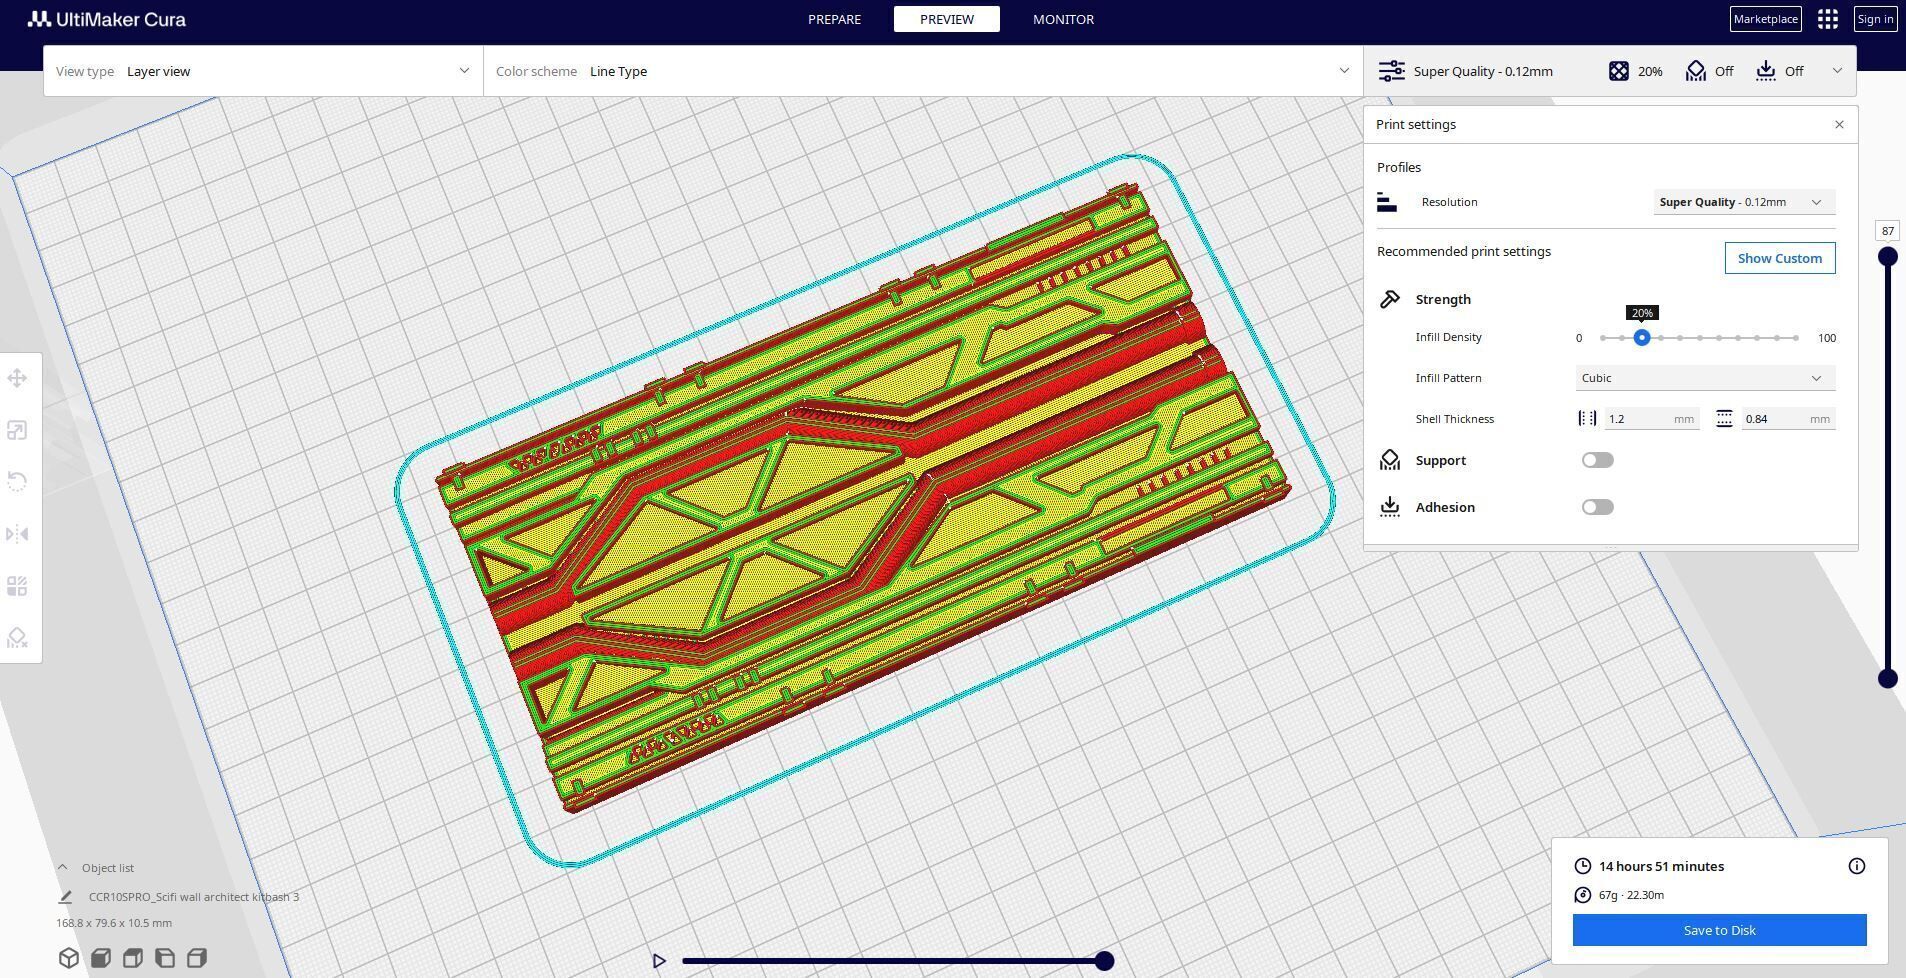Screen dimensions: 1906x978
Task: Click the 168.8 x 79.6 x 10.5 mm dimensions
Action: tap(114, 923)
